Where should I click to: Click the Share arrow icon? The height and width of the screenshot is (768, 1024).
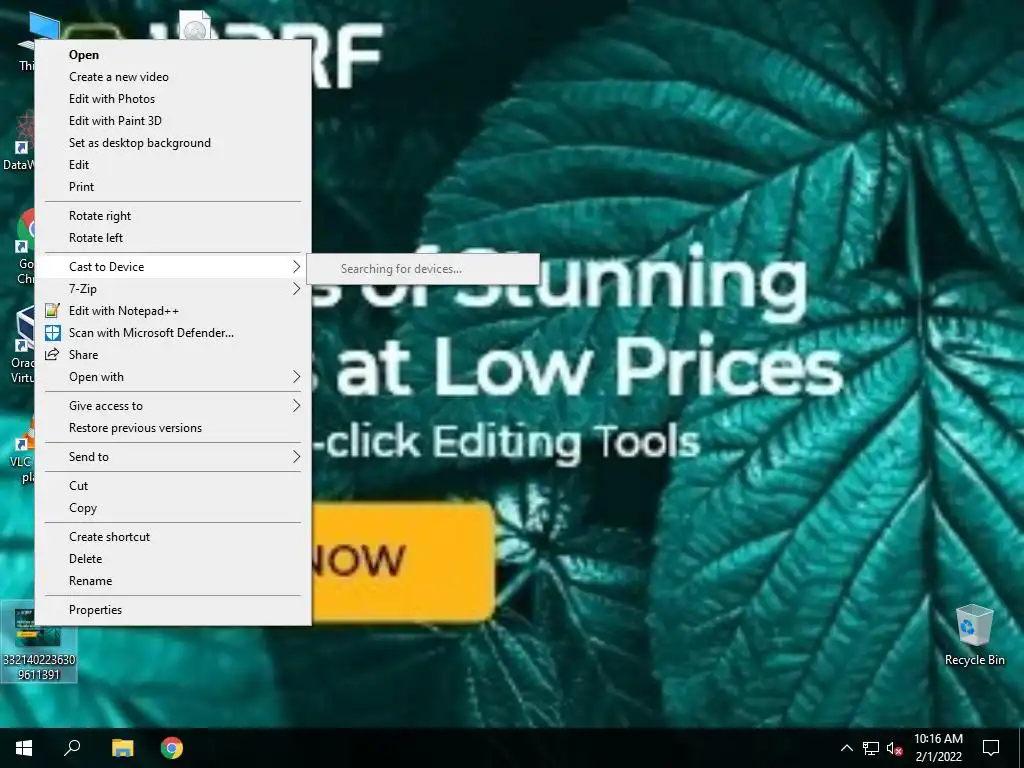(52, 355)
